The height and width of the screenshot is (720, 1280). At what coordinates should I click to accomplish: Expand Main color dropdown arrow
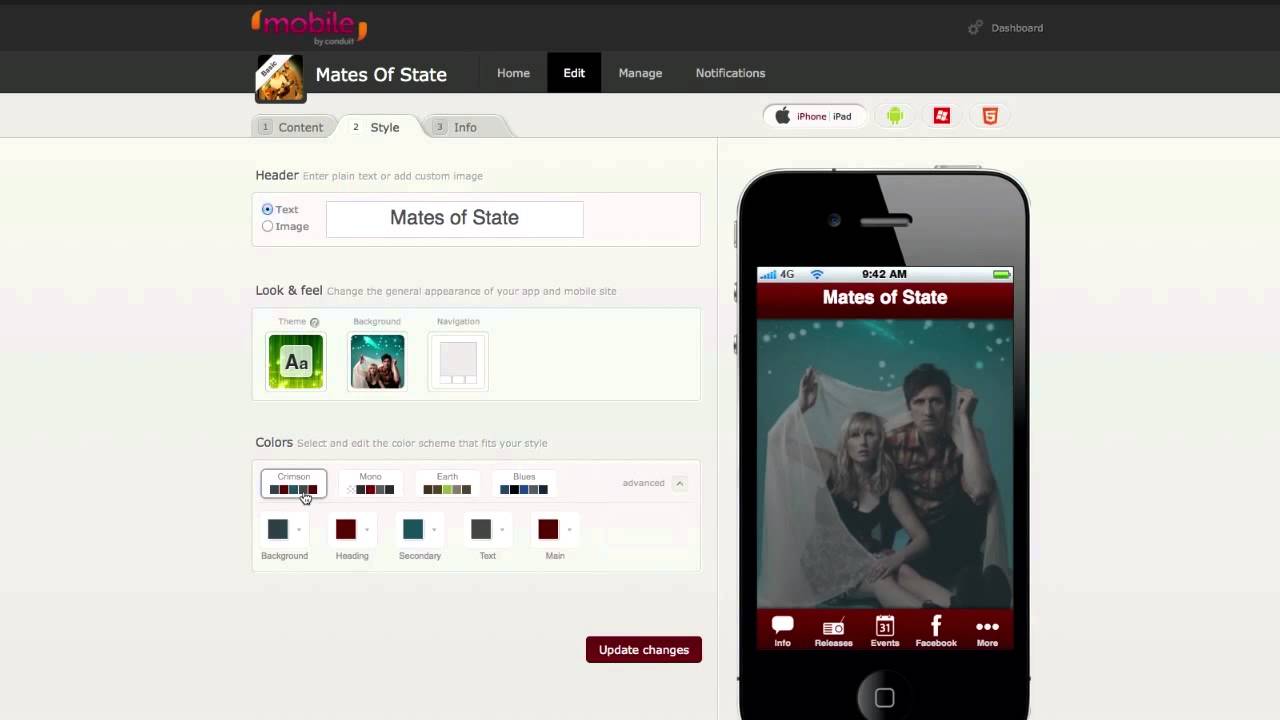click(569, 530)
